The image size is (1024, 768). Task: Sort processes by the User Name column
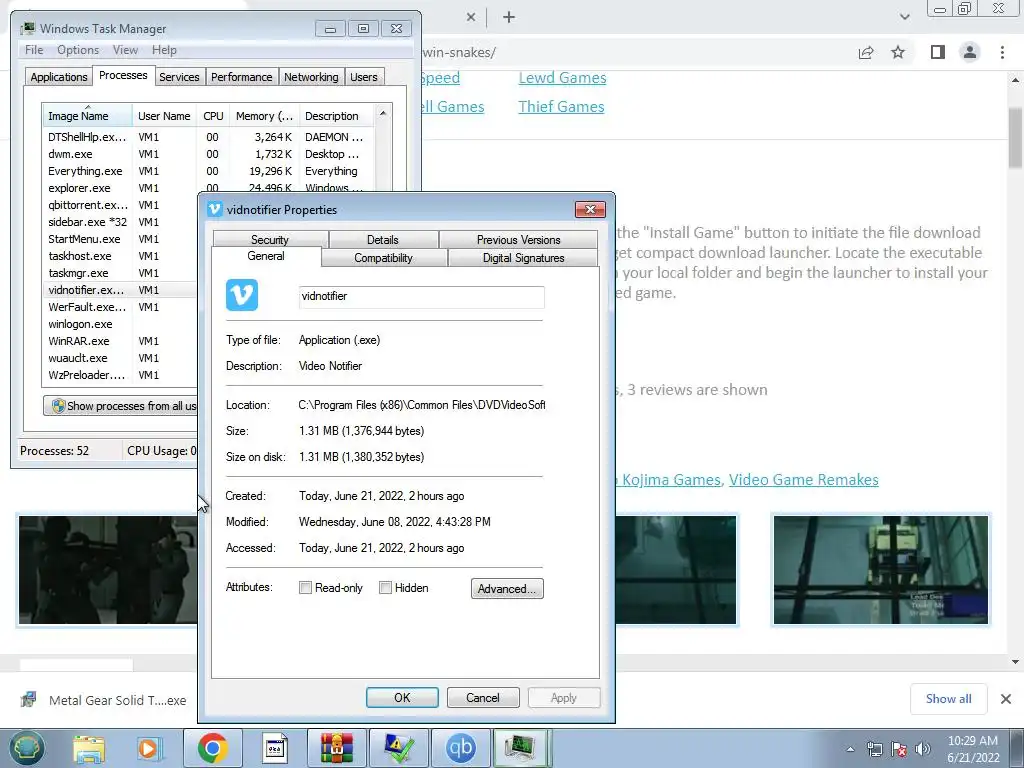[164, 116]
